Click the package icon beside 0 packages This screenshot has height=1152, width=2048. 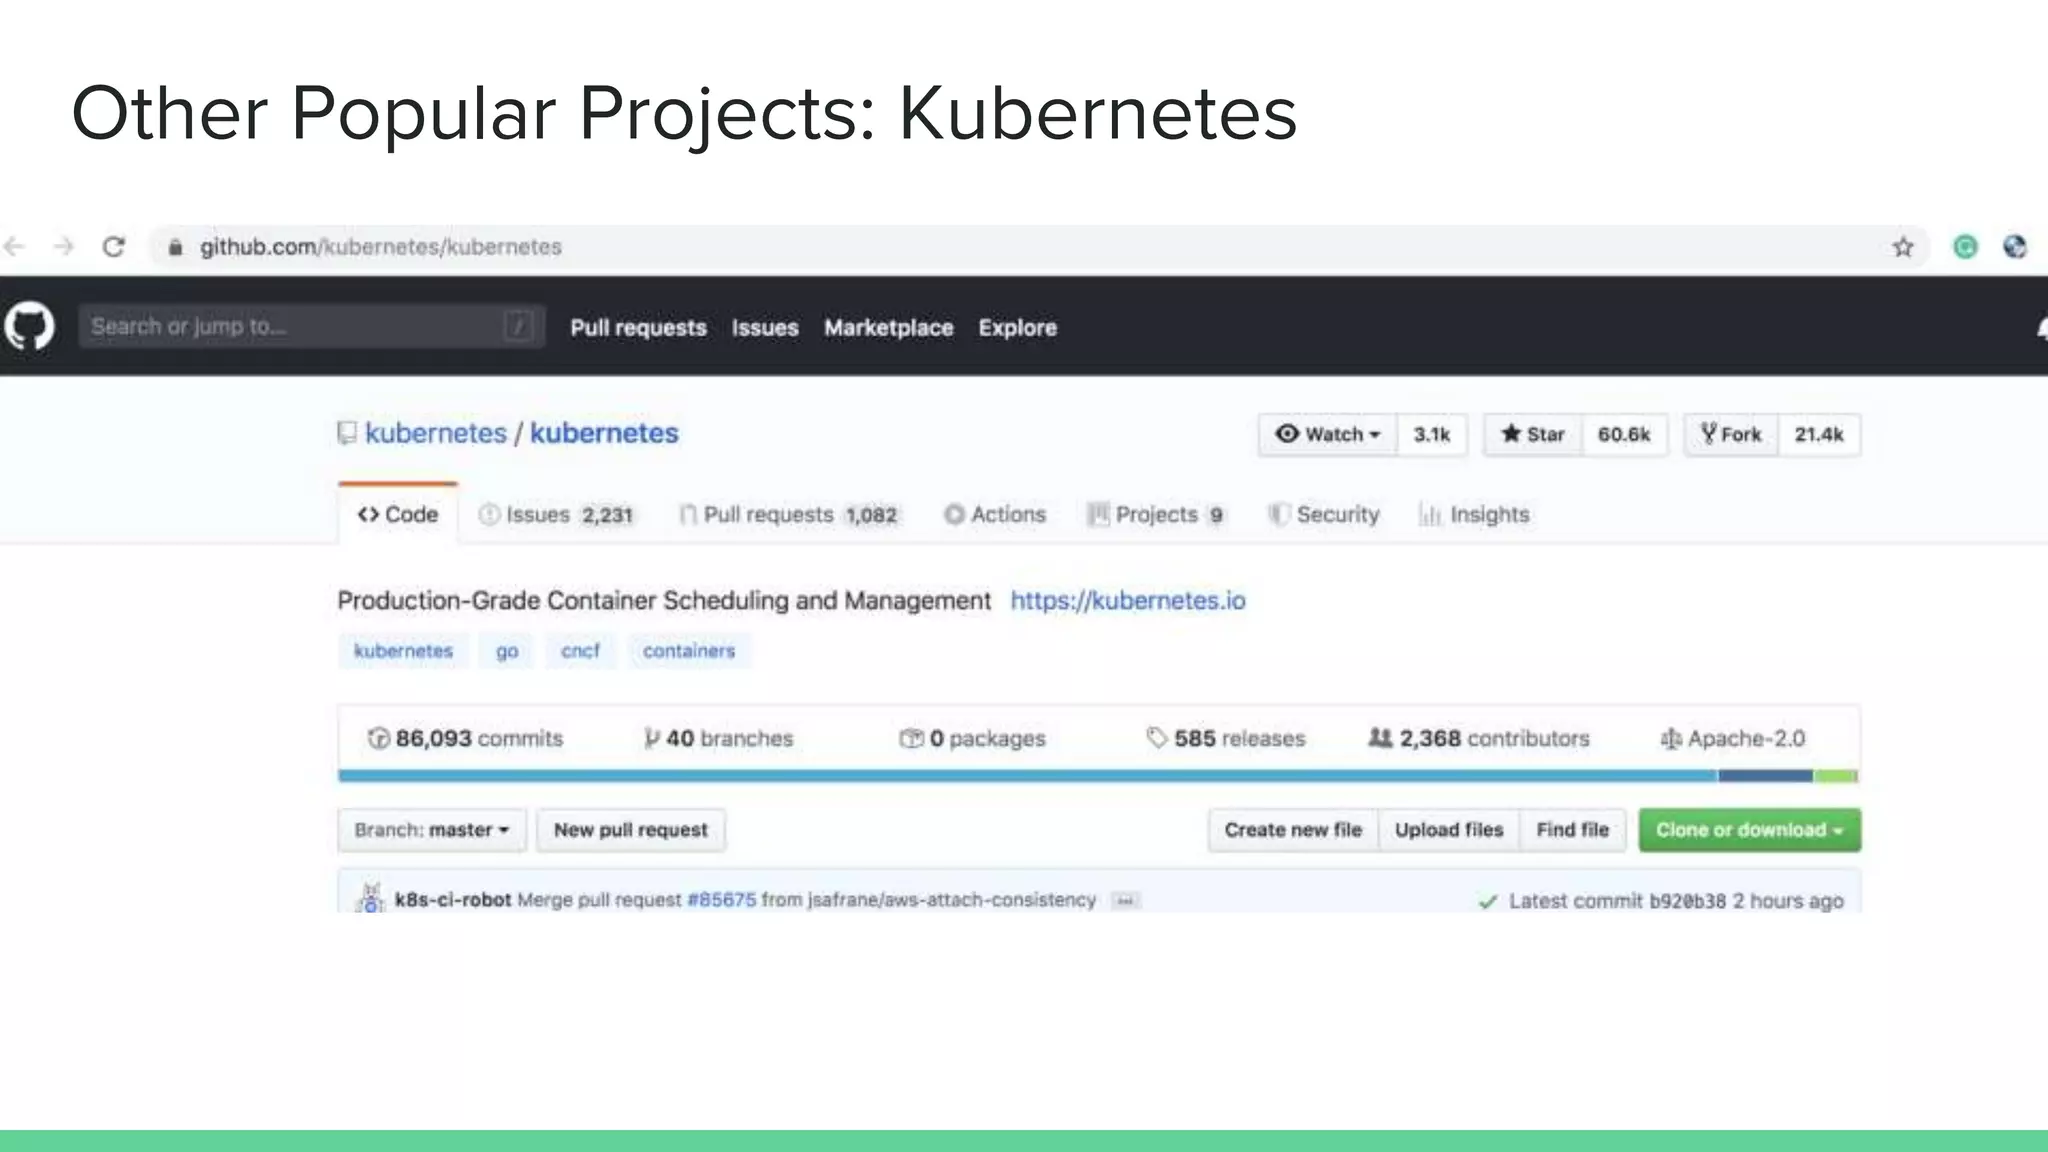[911, 738]
